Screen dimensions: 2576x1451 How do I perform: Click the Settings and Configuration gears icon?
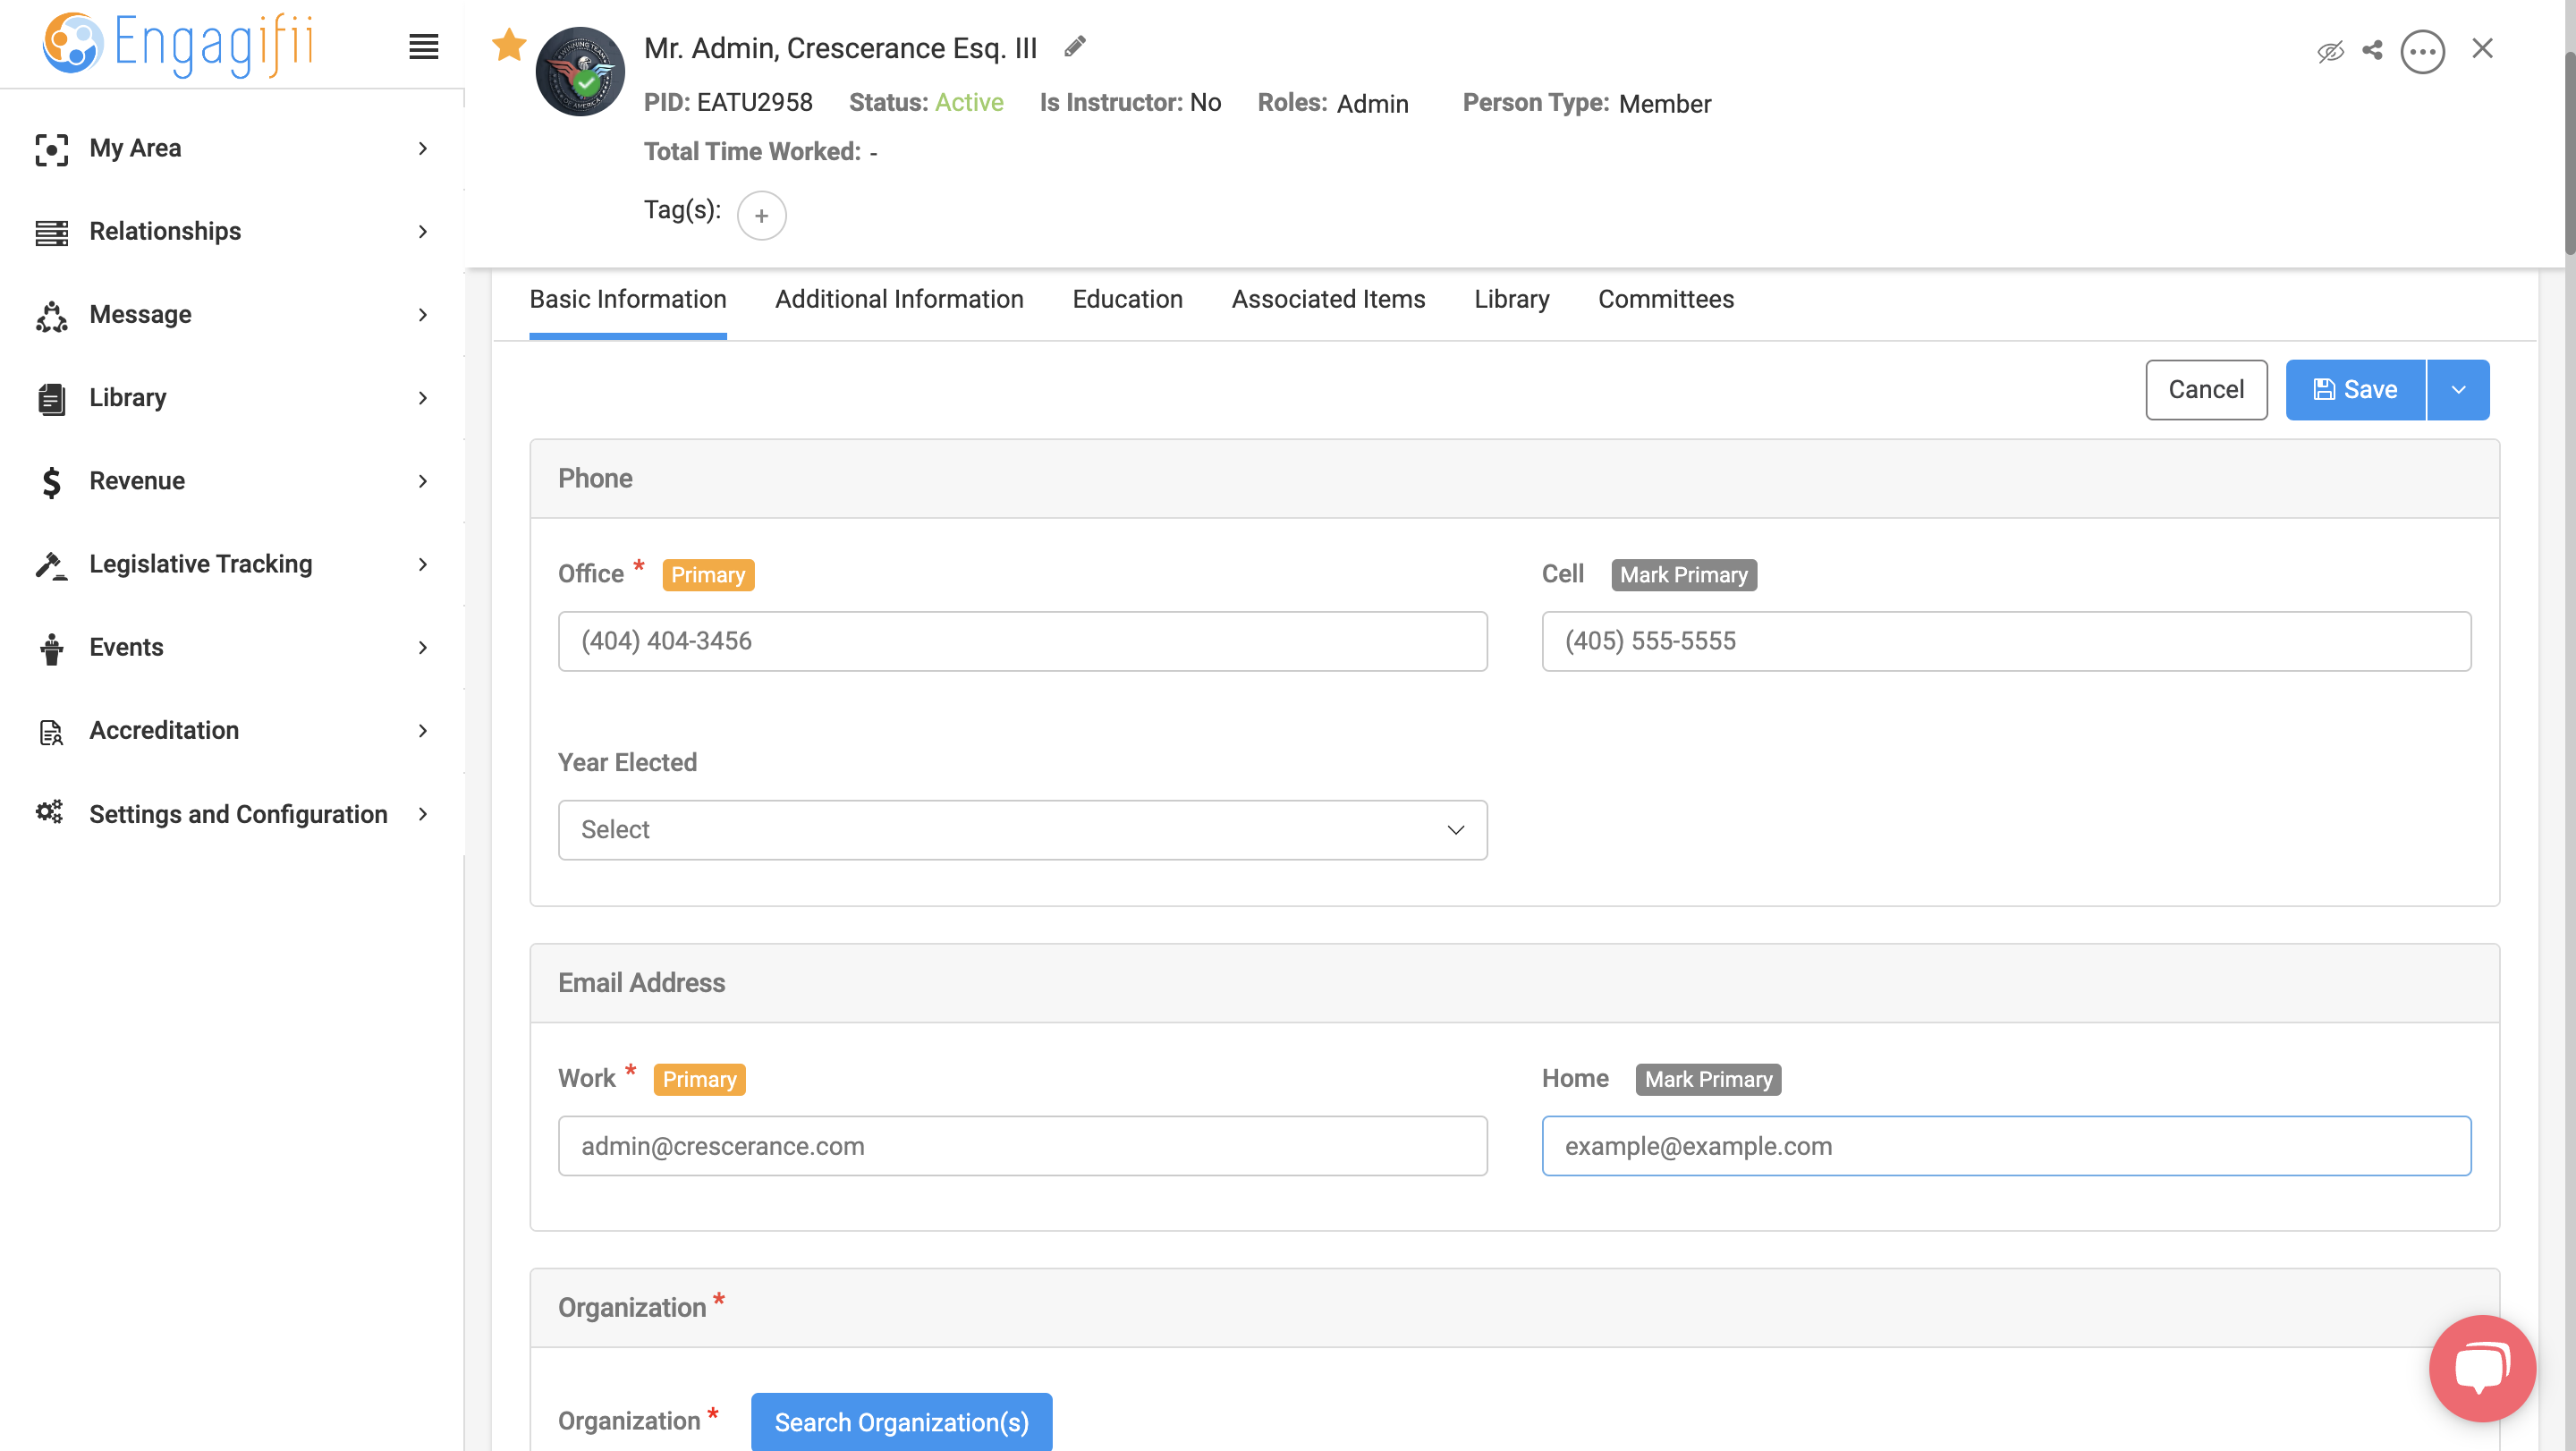[49, 812]
